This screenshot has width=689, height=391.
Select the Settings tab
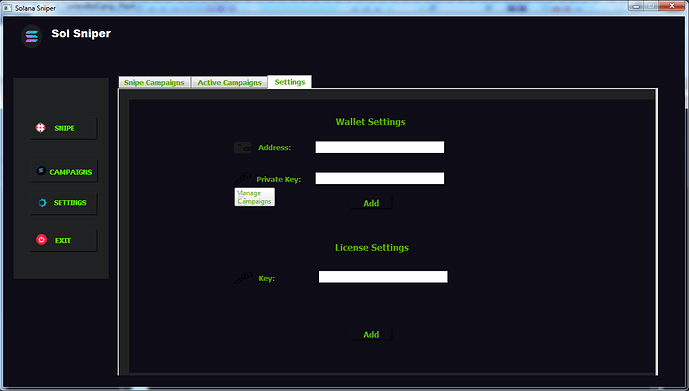290,82
